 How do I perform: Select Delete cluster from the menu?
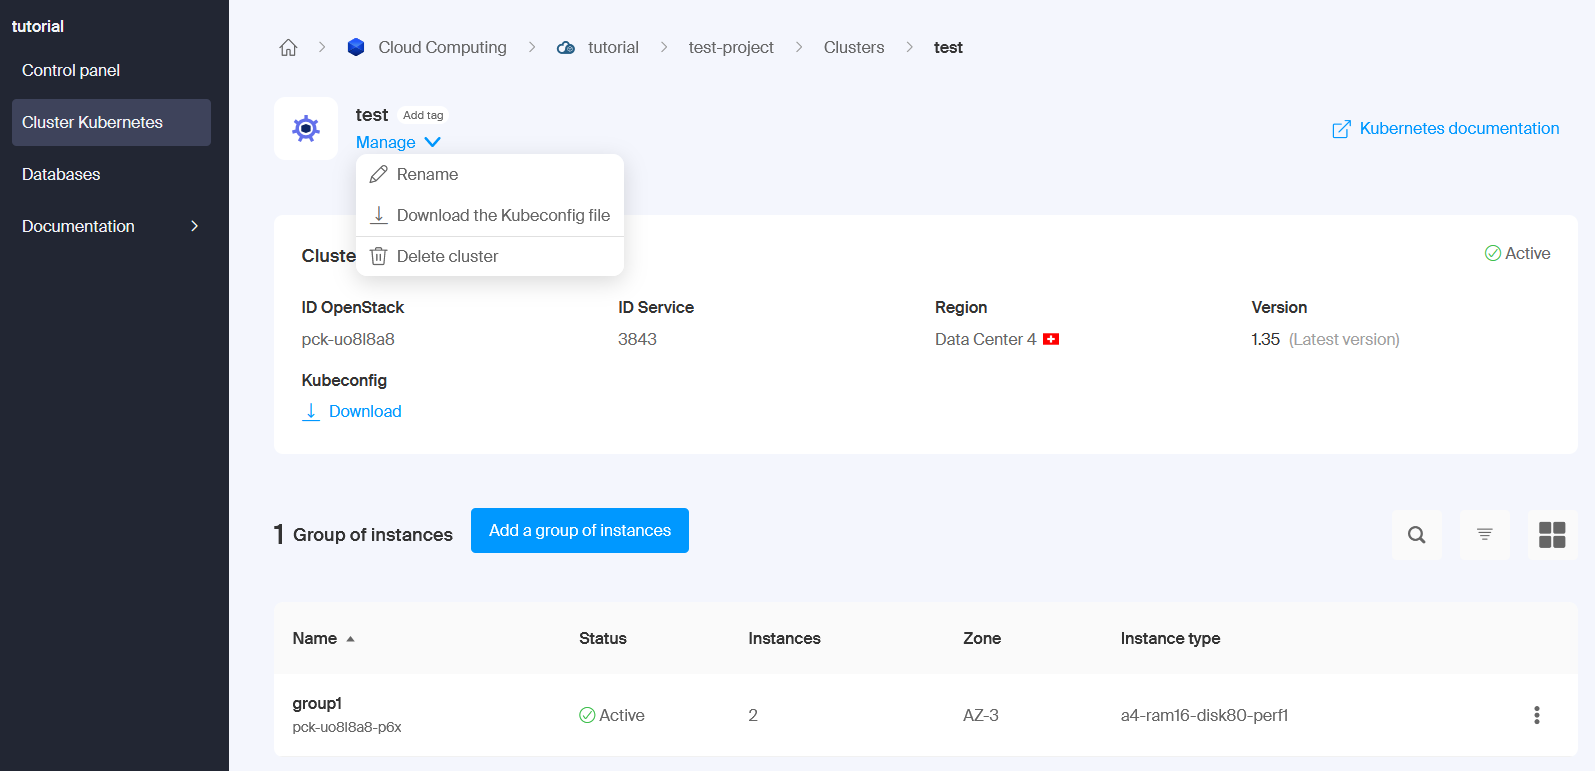pyautogui.click(x=490, y=256)
